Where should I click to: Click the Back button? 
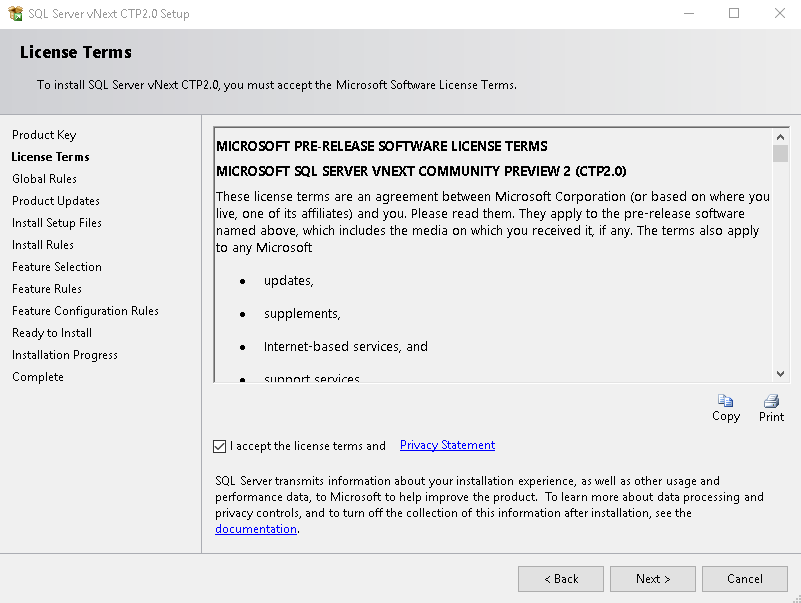(x=560, y=578)
